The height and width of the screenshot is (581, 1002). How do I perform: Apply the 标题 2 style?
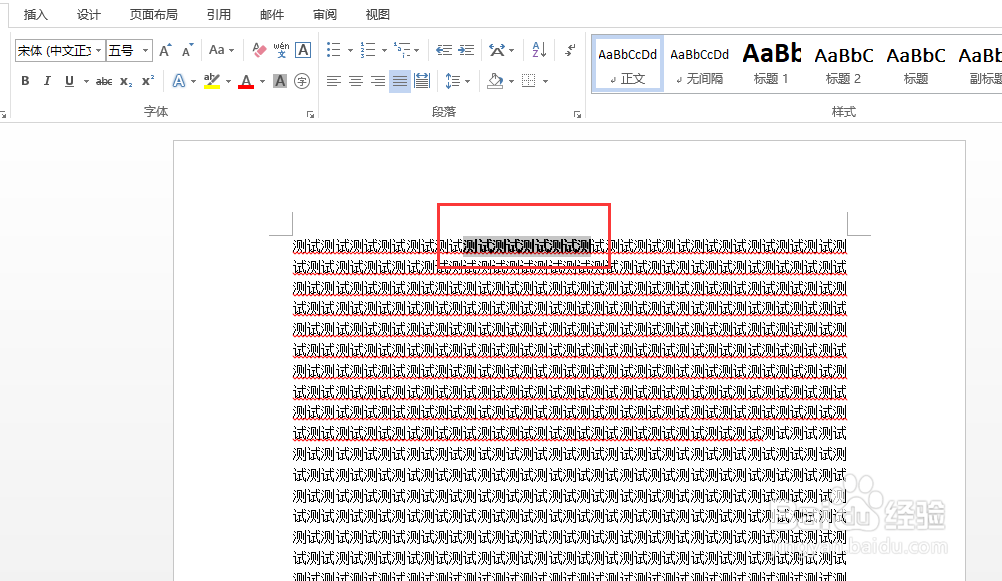(x=844, y=64)
